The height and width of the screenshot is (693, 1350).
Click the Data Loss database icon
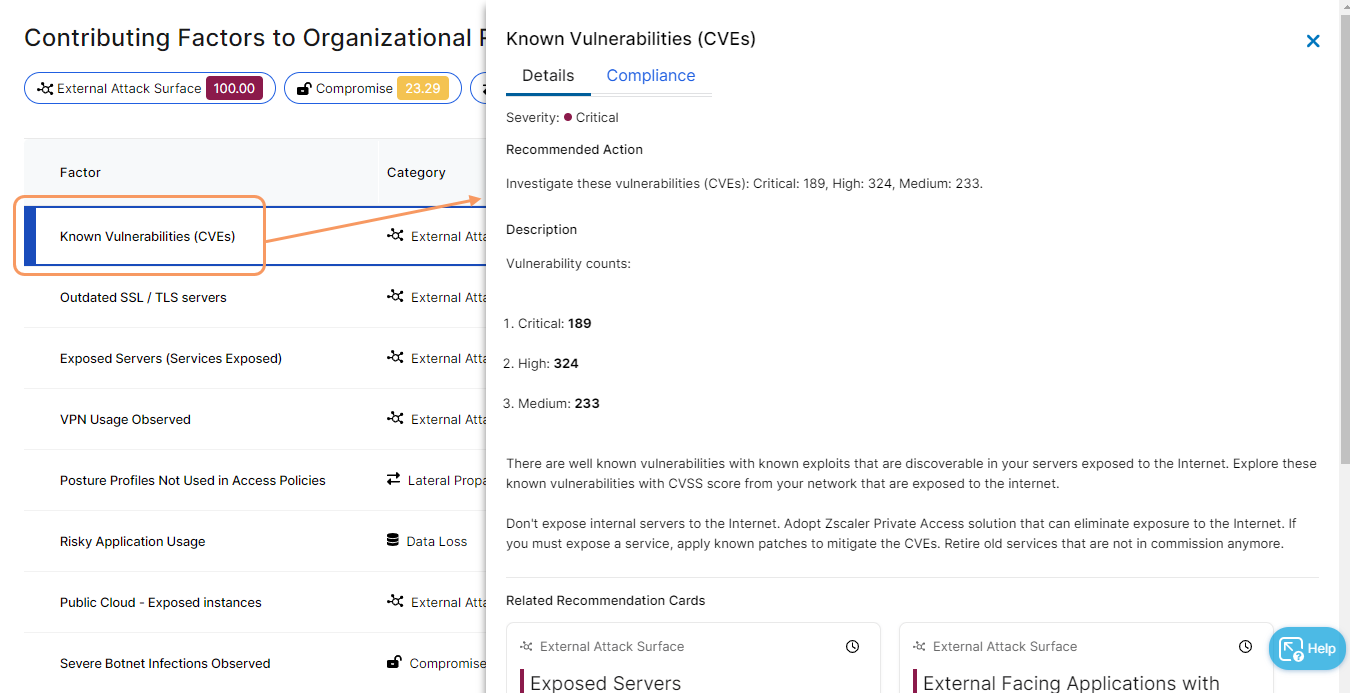393,541
